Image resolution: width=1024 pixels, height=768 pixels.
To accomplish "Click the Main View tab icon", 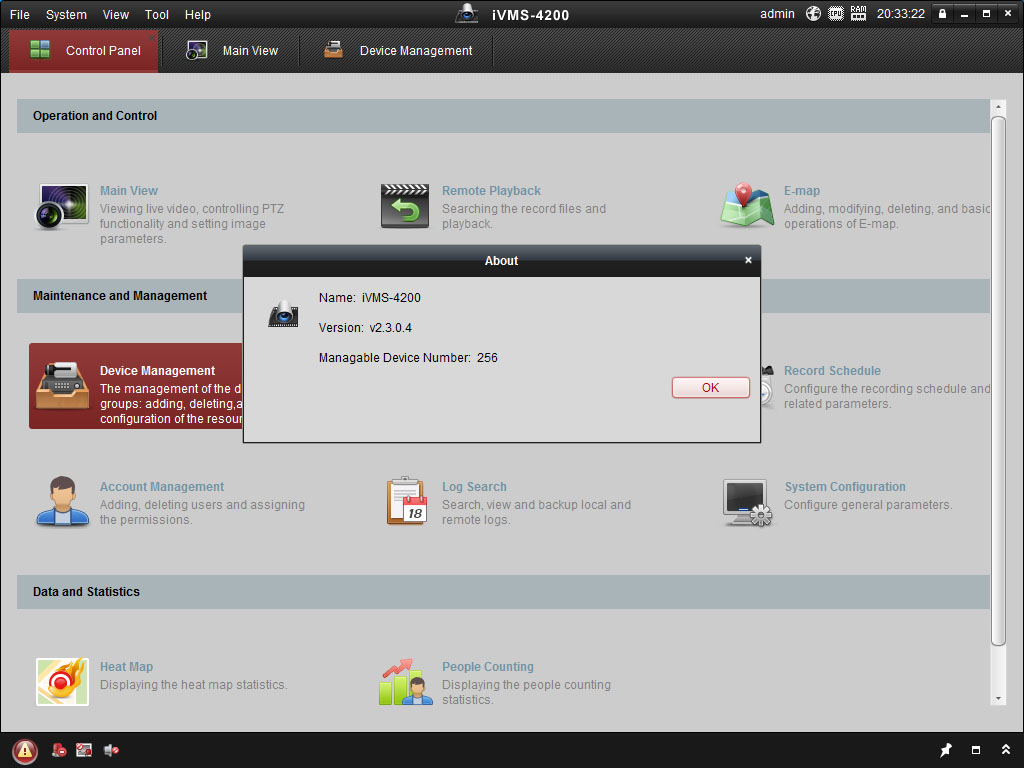I will pyautogui.click(x=197, y=50).
